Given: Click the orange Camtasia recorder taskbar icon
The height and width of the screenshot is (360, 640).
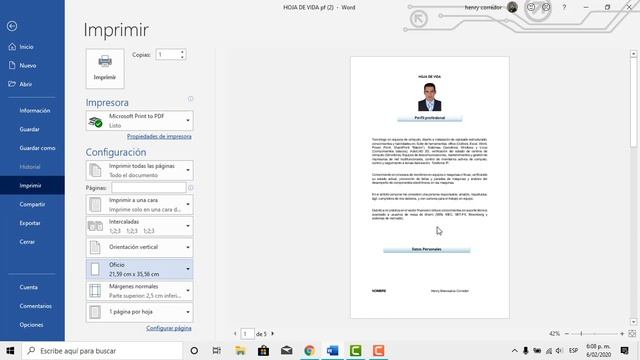Looking at the screenshot, I should [x=378, y=351].
